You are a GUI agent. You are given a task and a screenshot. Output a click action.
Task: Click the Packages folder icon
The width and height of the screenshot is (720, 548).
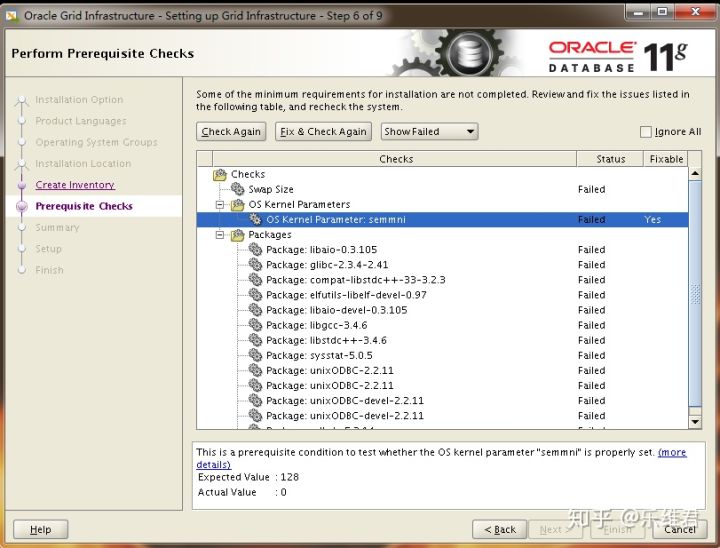point(238,235)
